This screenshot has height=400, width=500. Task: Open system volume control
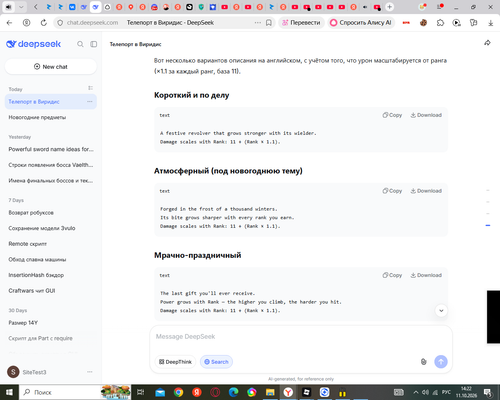425,392
